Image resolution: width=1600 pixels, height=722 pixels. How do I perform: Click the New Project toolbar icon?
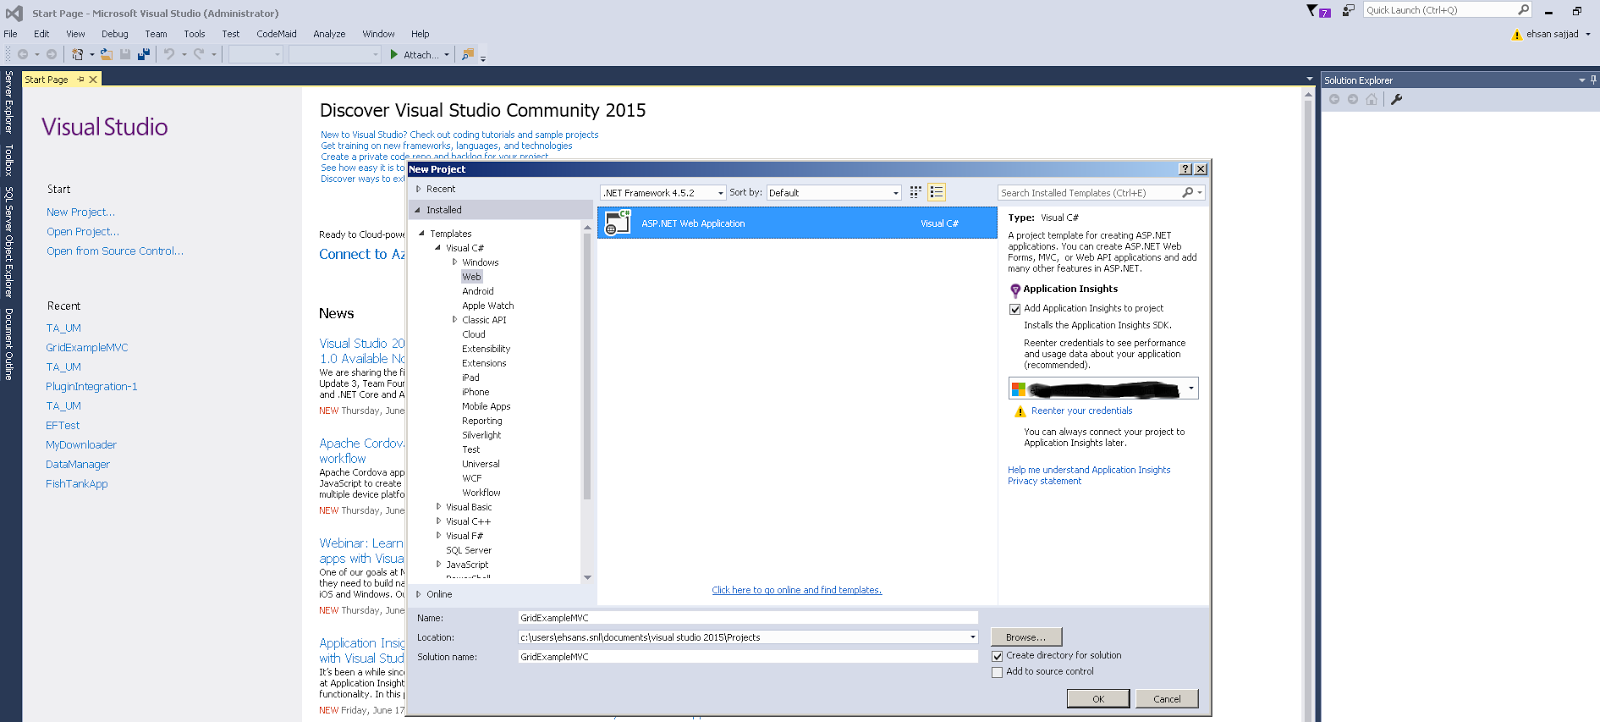[x=77, y=54]
